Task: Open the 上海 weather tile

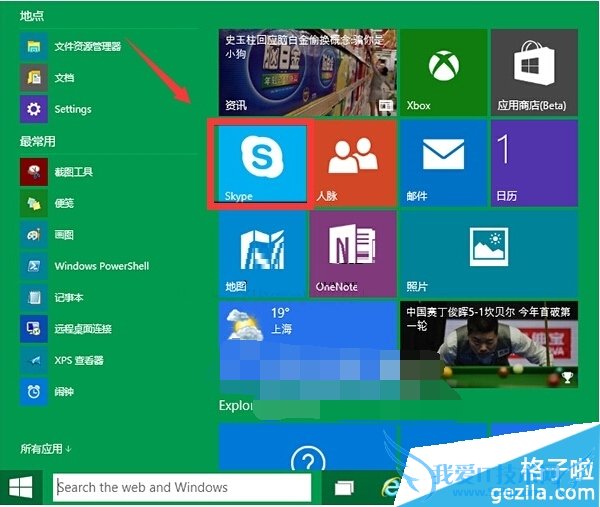Action: 309,344
